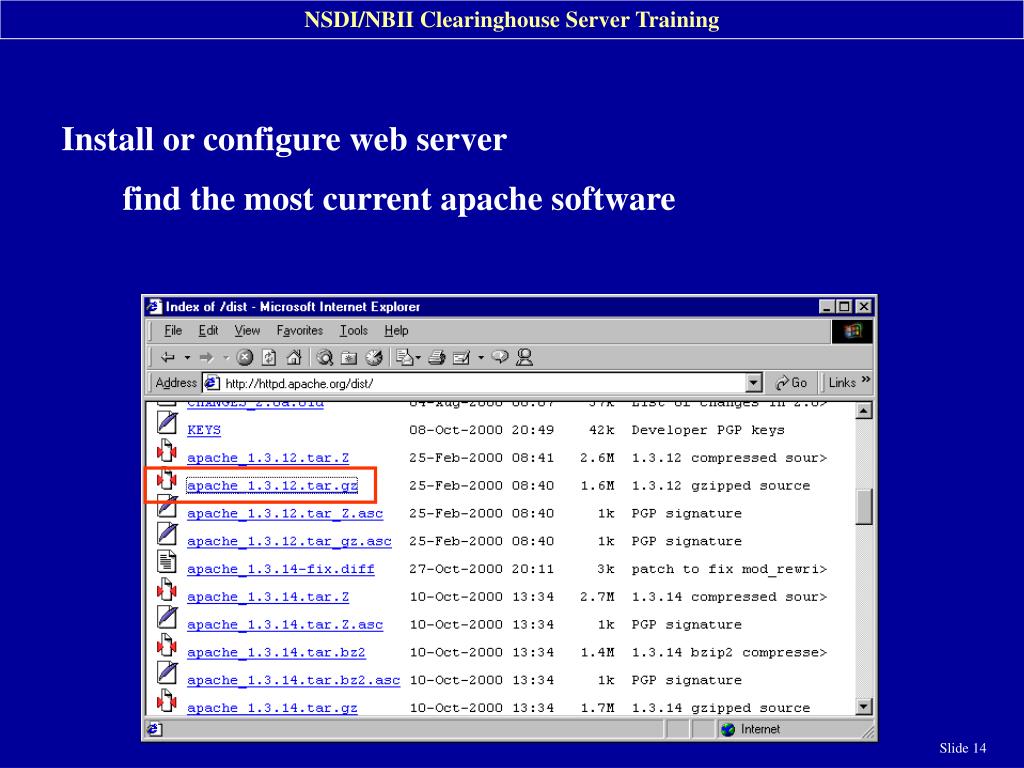Open the Help menu
The height and width of the screenshot is (768, 1024).
[x=396, y=330]
